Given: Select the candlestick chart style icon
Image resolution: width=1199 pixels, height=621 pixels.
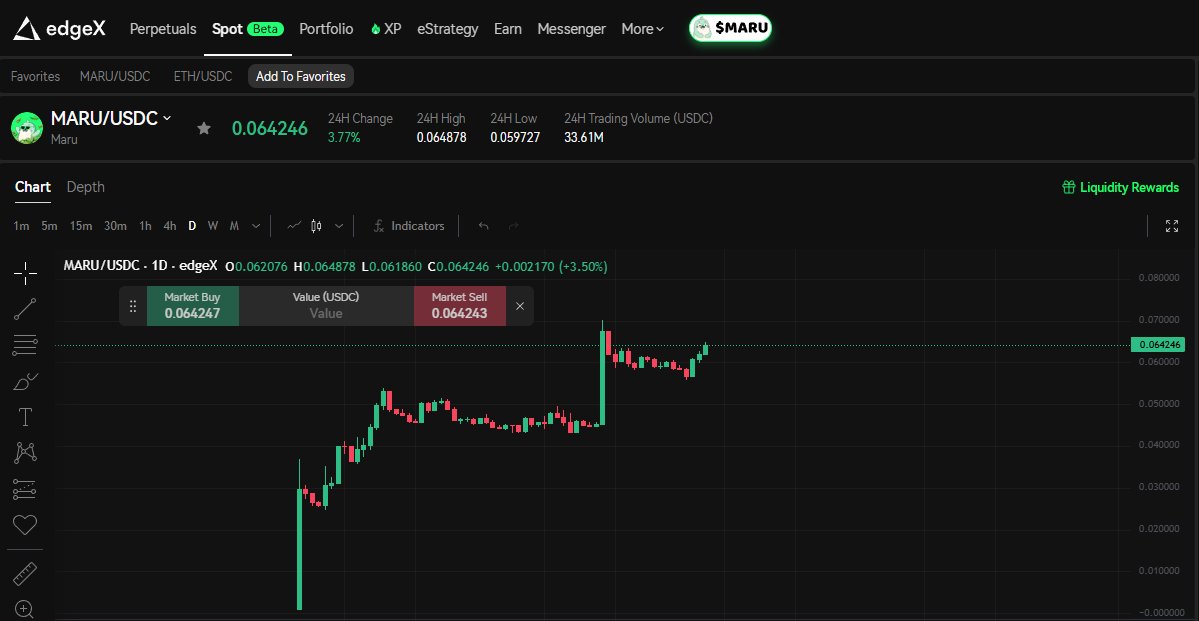Looking at the screenshot, I should [x=317, y=226].
